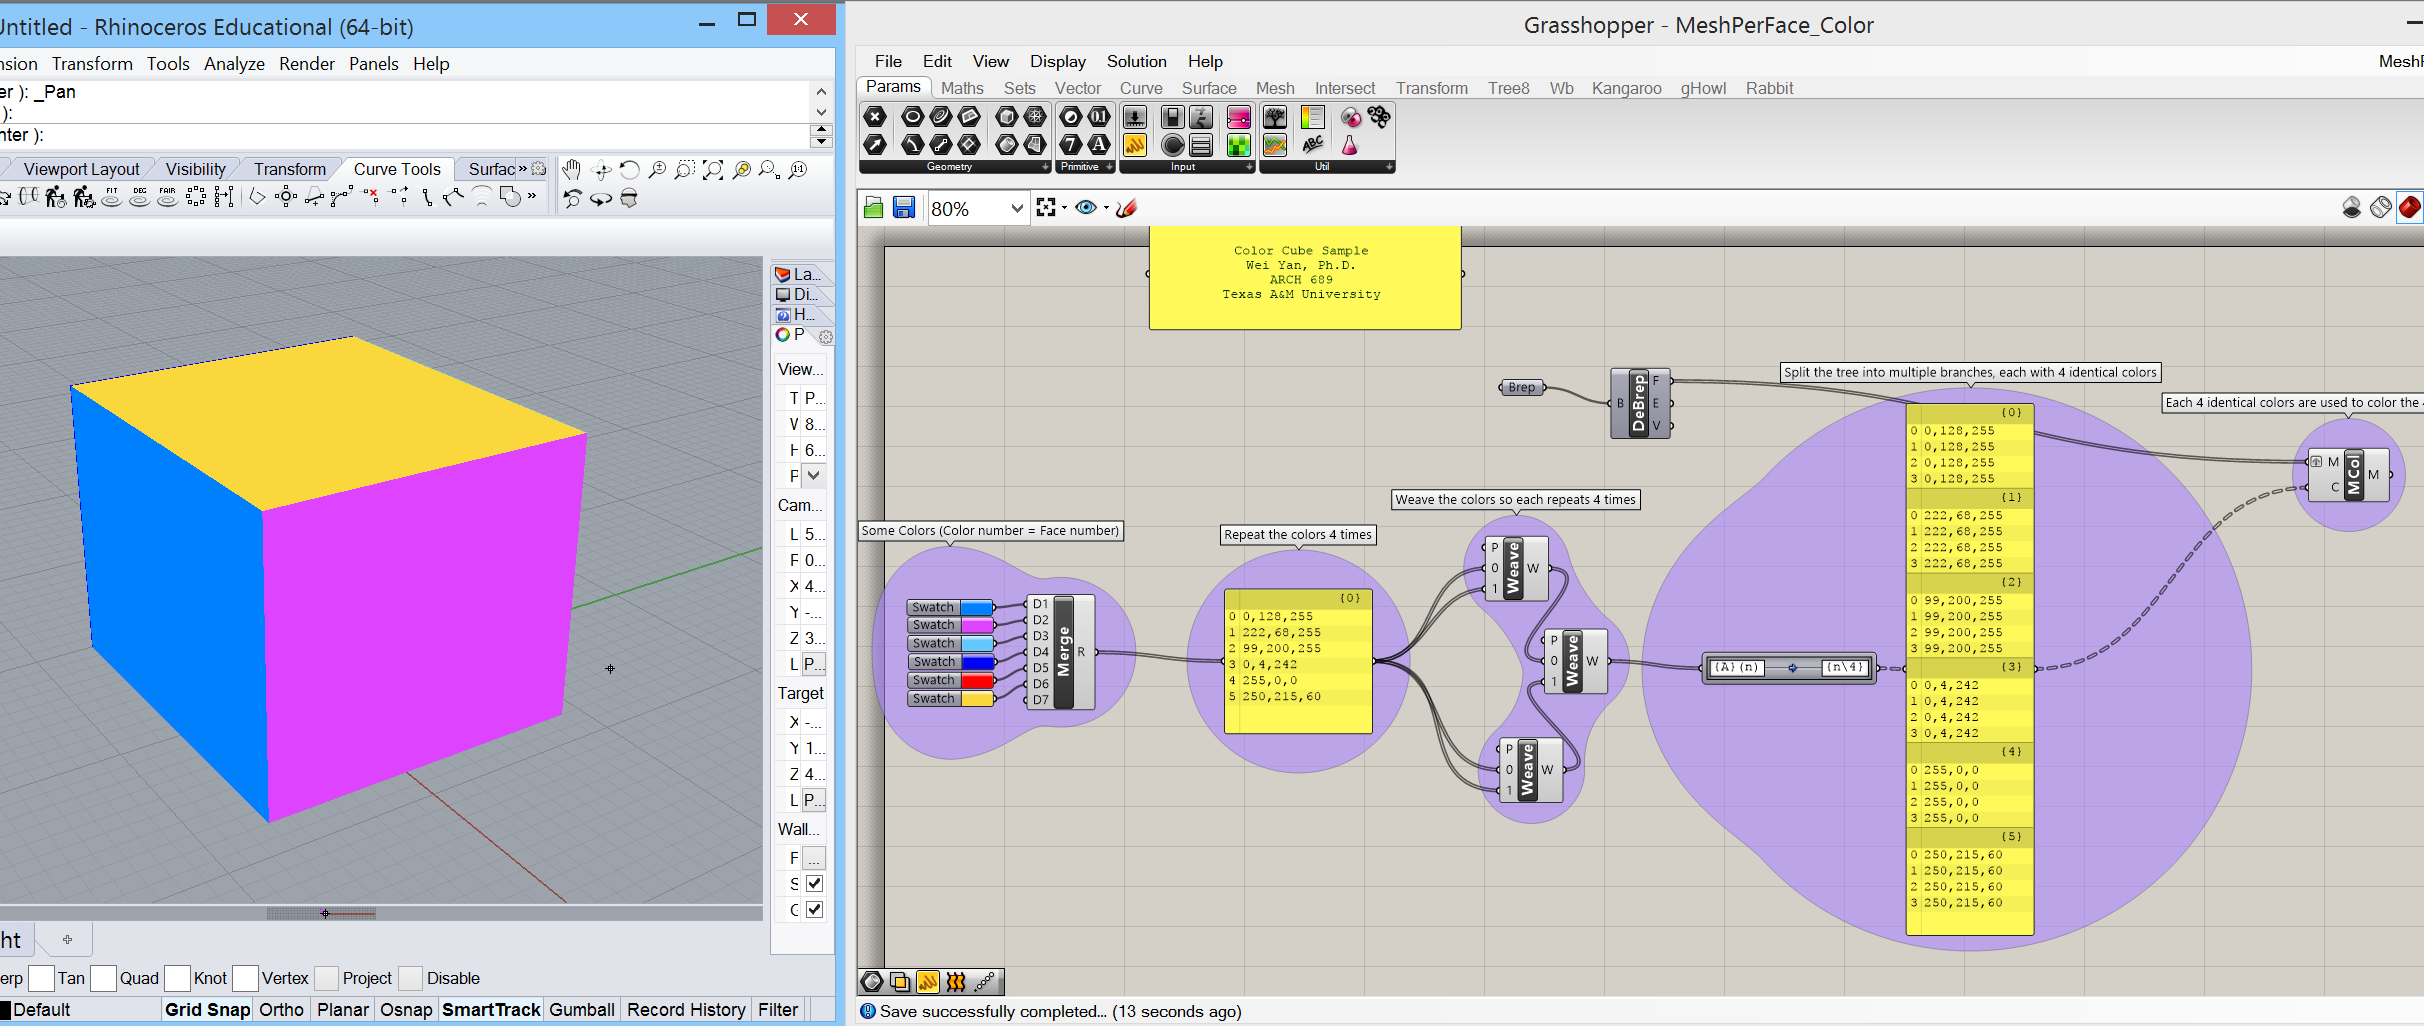
Task: Select the Pan hand tool in Rhino
Action: click(571, 170)
